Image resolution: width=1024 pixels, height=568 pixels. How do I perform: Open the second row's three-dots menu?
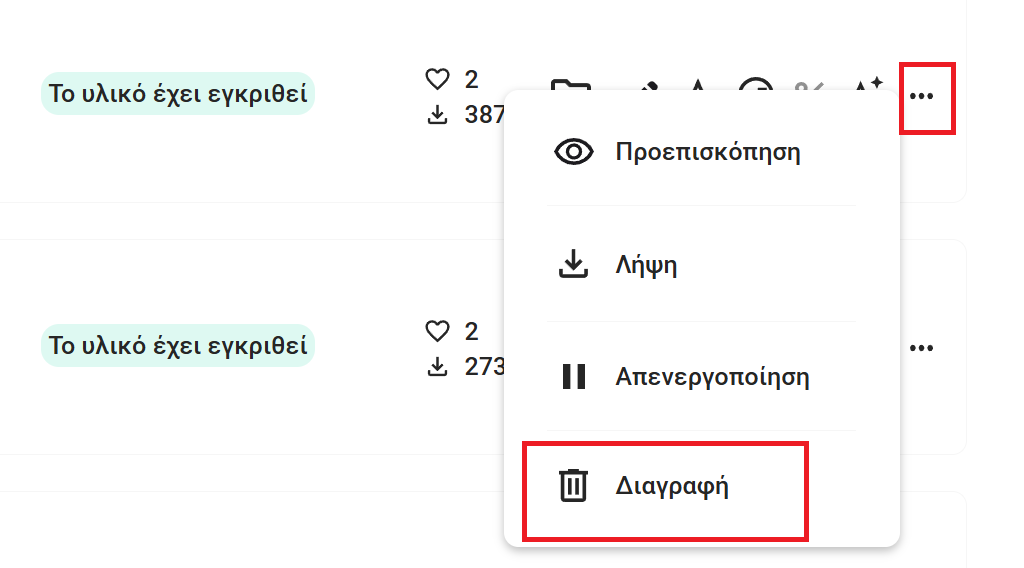pyautogui.click(x=921, y=348)
